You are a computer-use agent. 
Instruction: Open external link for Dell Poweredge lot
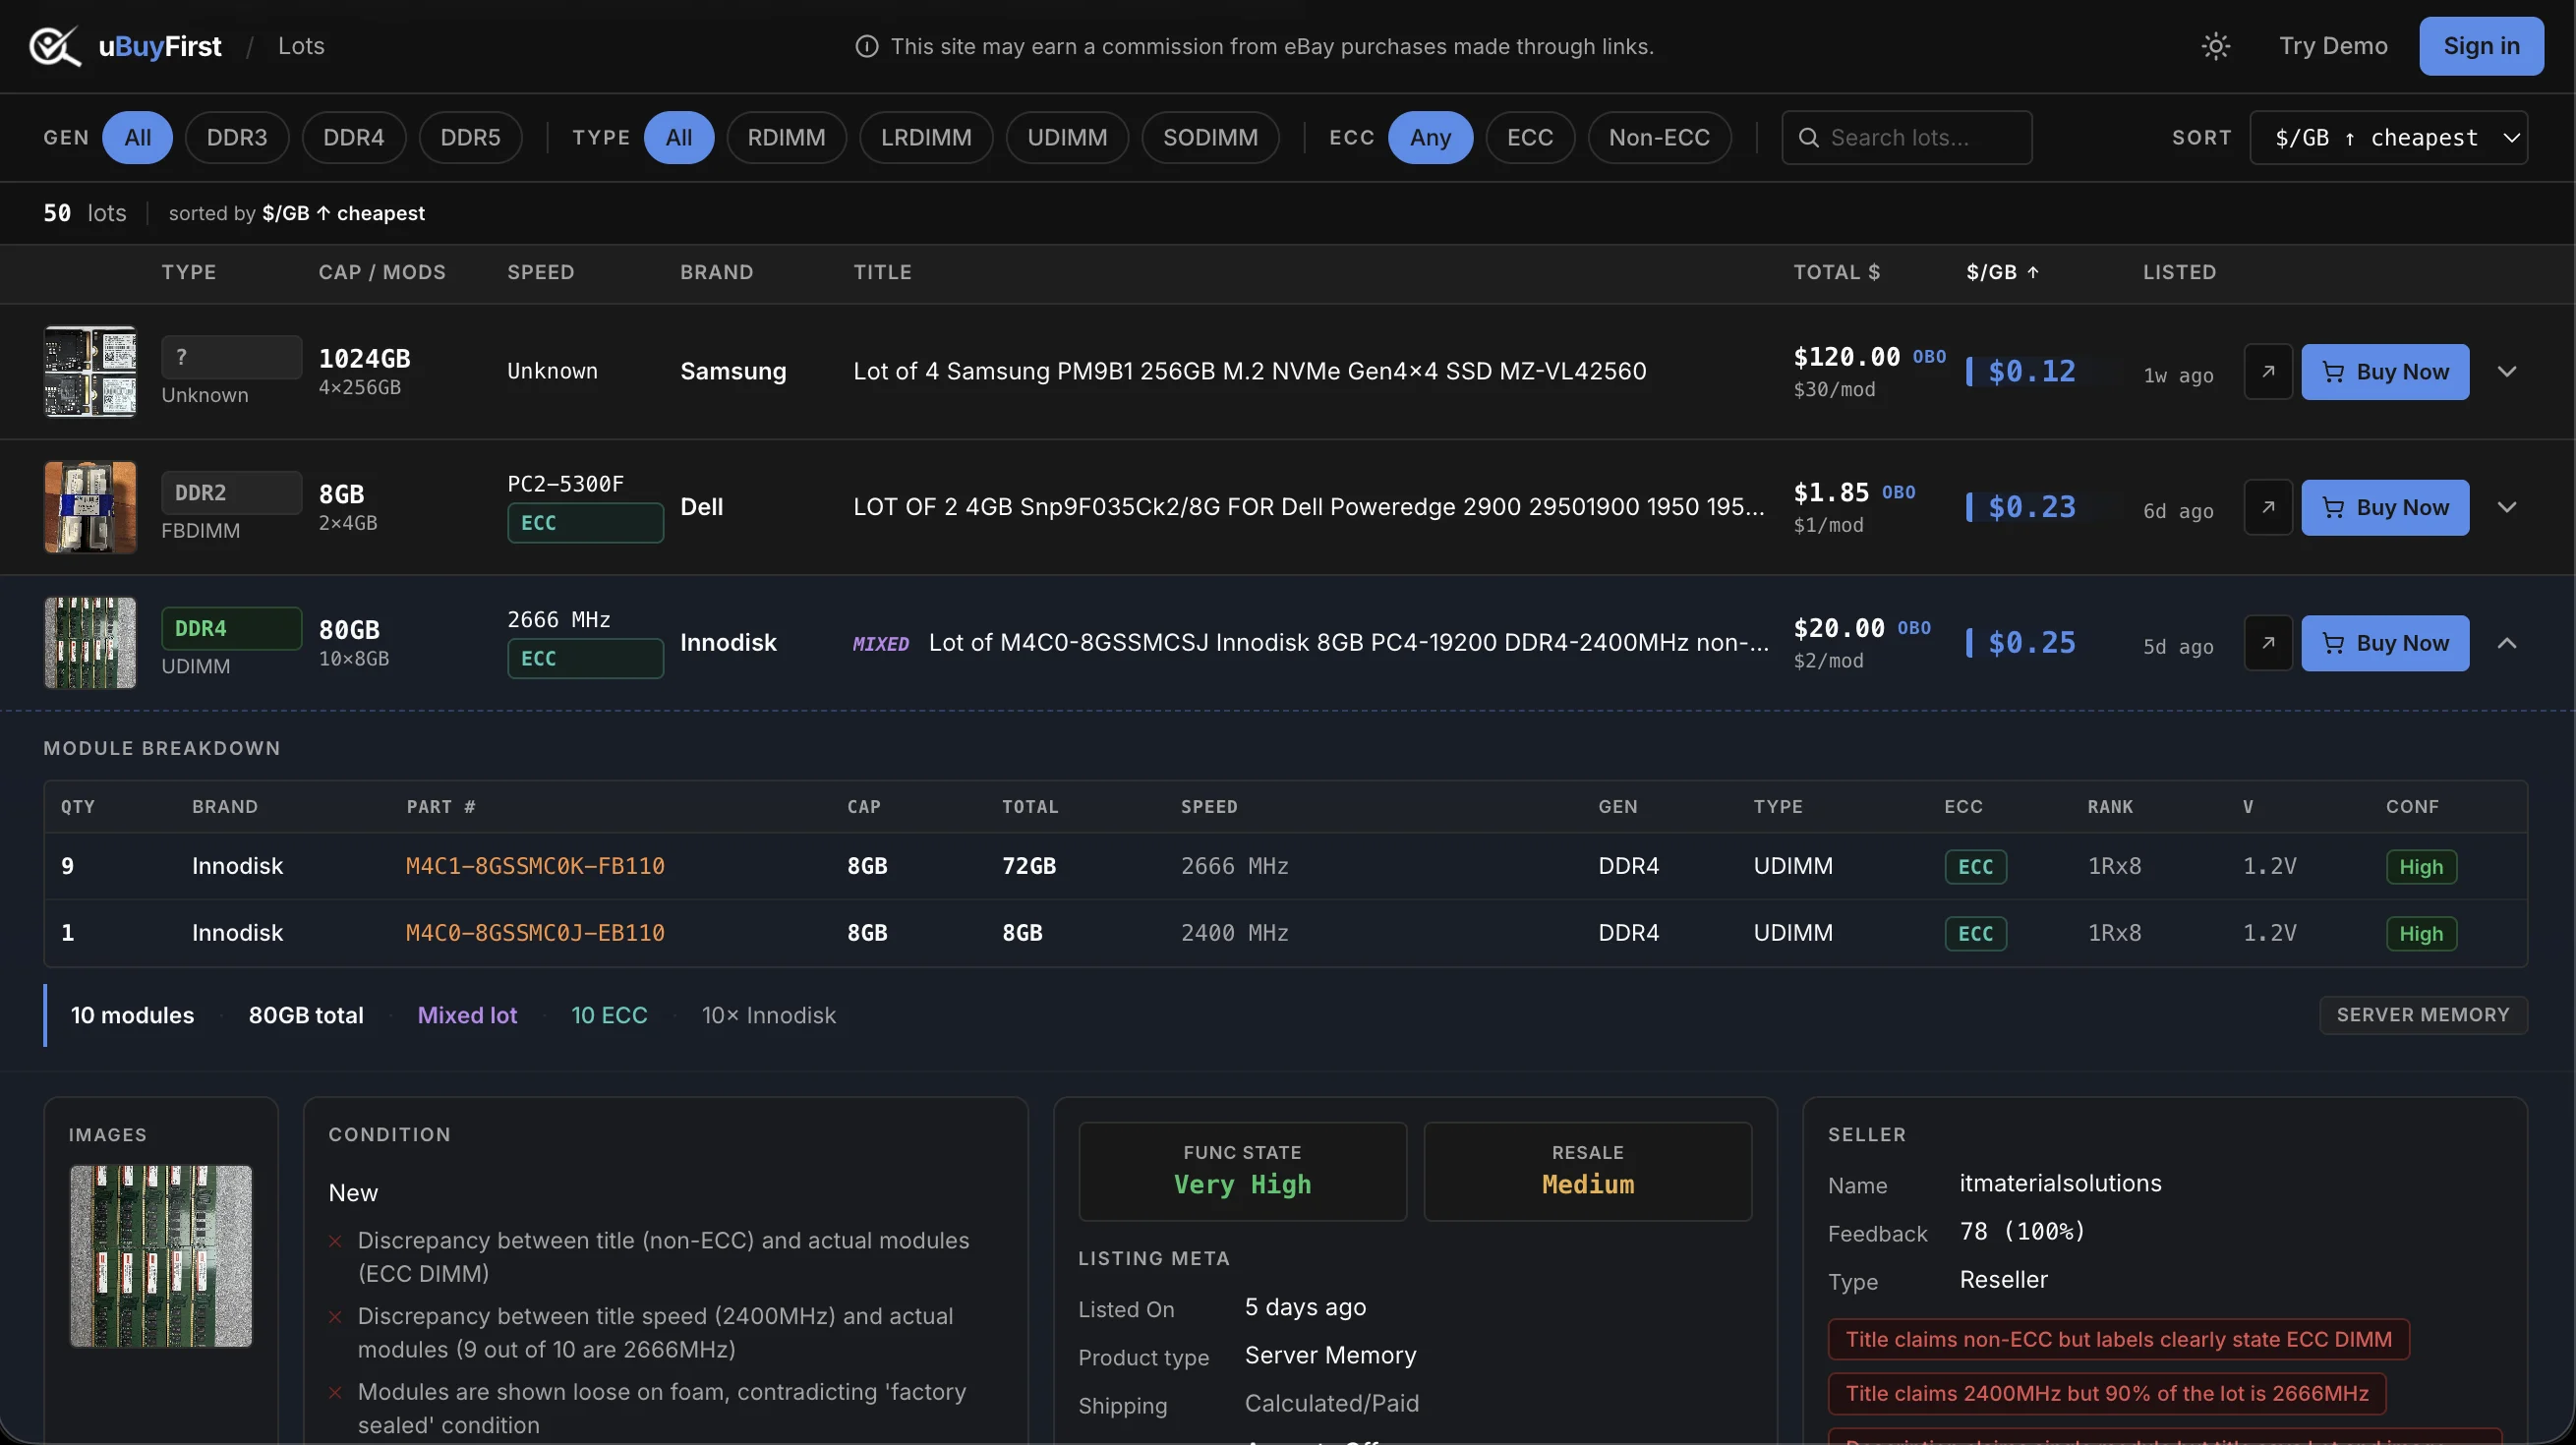click(2268, 508)
